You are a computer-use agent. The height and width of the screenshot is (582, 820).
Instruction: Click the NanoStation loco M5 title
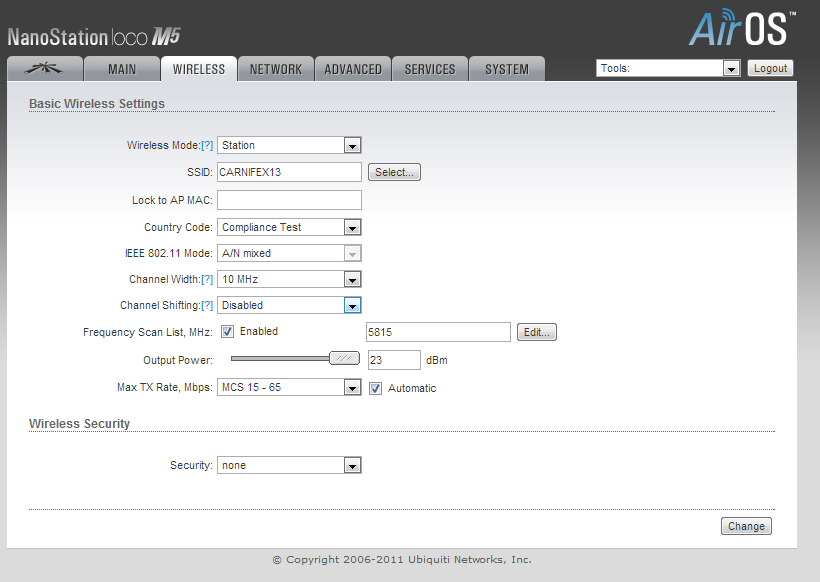(94, 37)
